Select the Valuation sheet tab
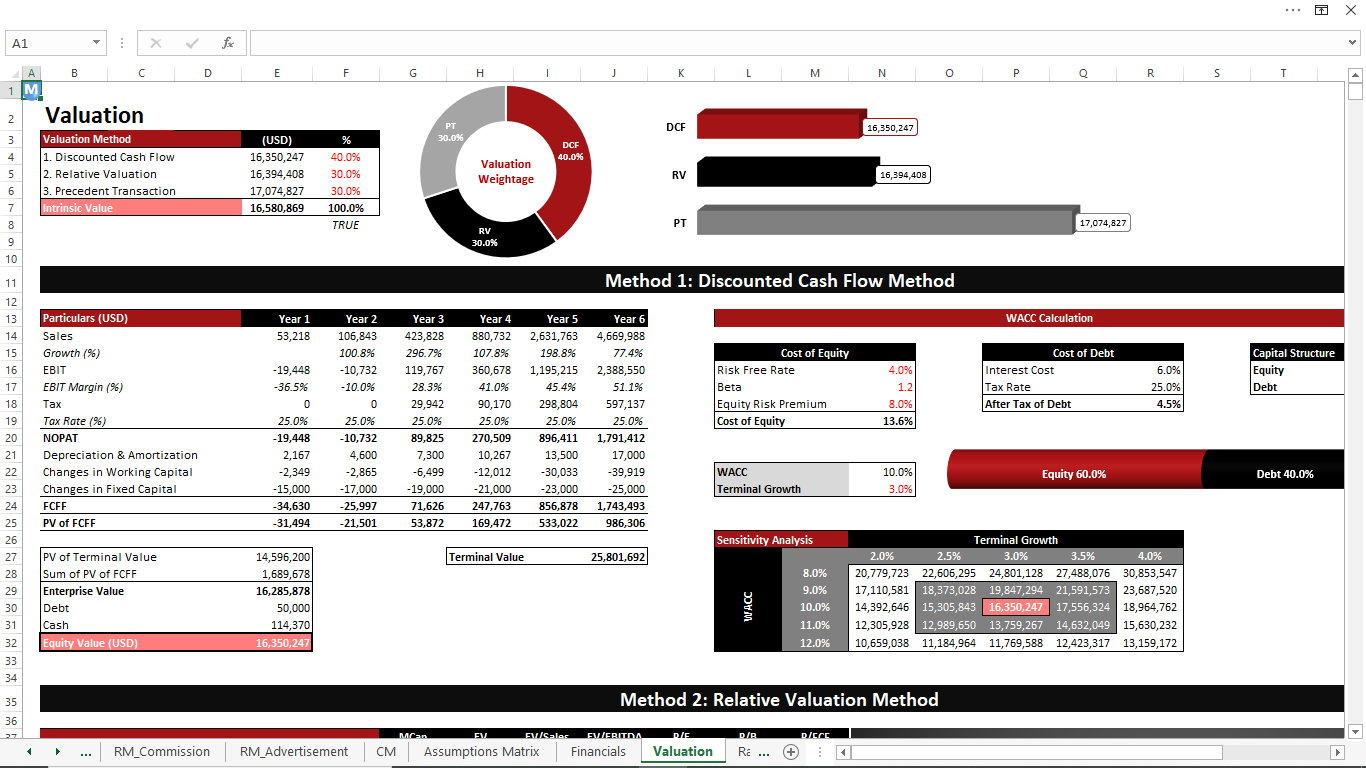Screen dimensions: 1366x768 tap(683, 751)
